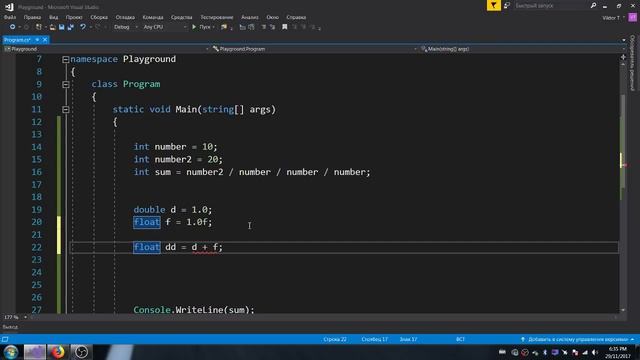Screen dimensions: 640x360
Task: Open the document tabs overflow arrow
Action: coord(623,40)
